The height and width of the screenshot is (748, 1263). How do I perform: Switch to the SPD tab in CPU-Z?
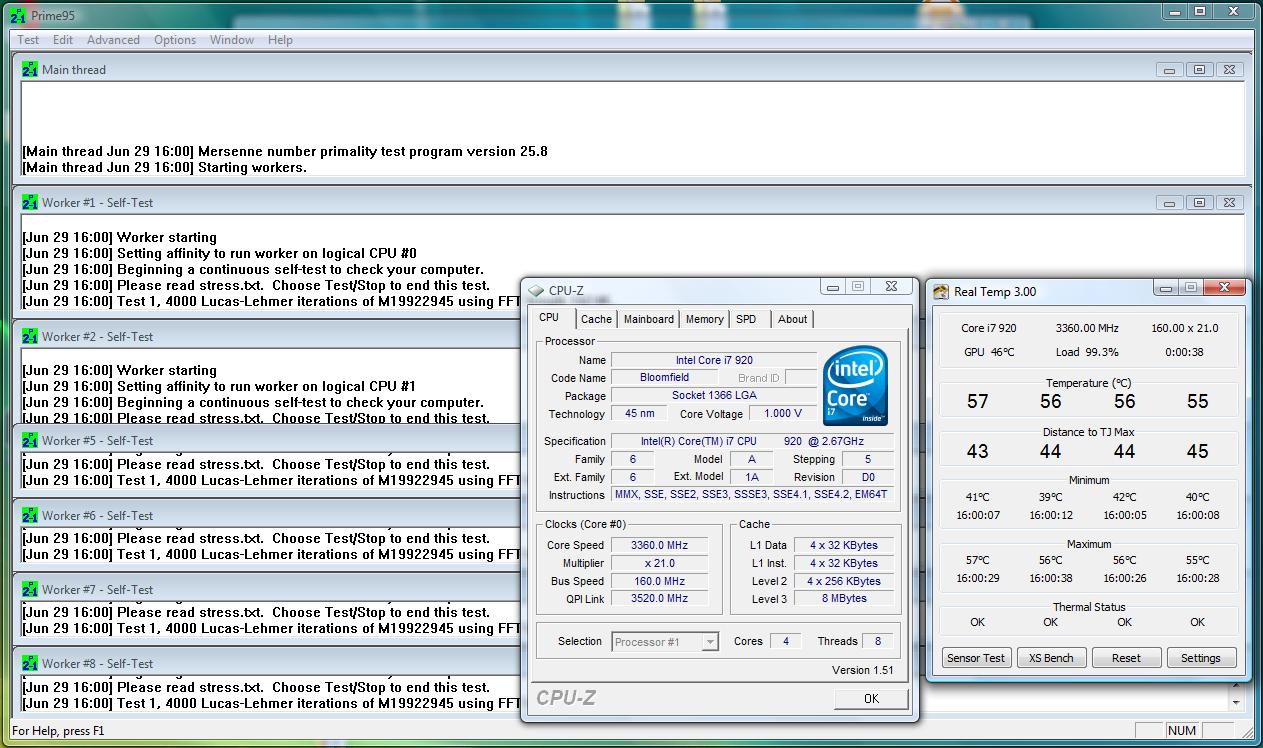point(746,319)
